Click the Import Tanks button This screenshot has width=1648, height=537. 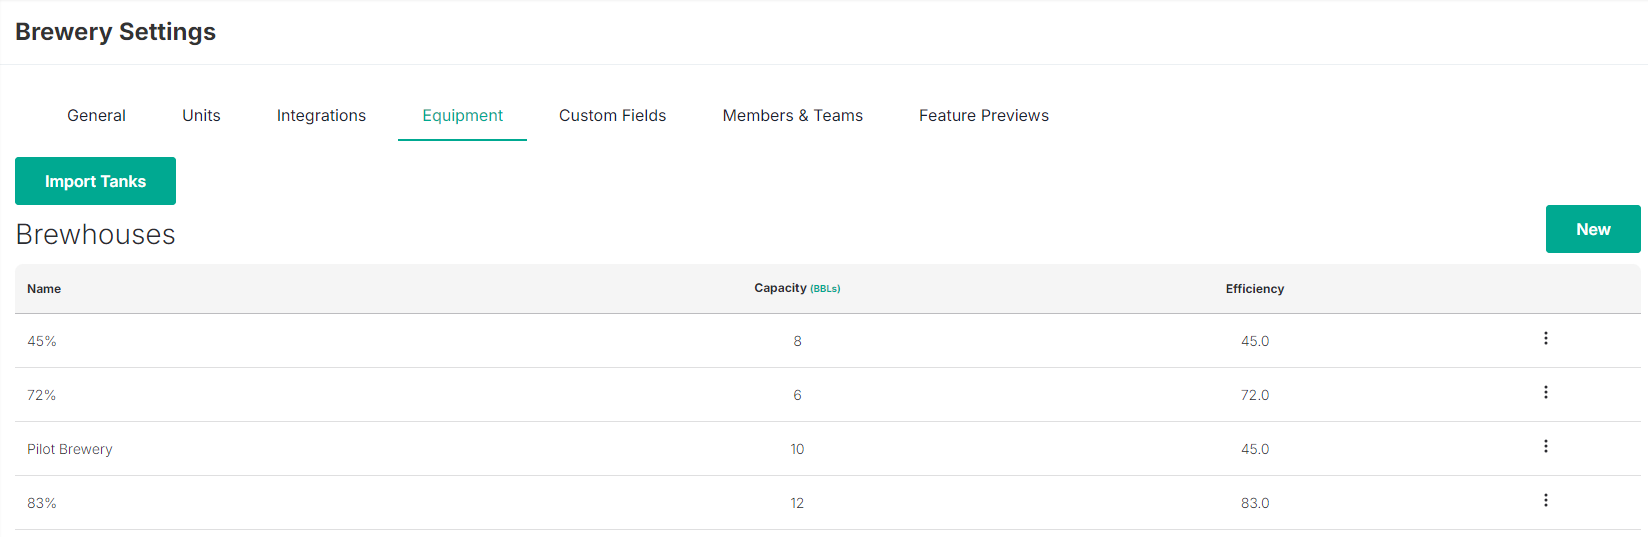tap(95, 181)
